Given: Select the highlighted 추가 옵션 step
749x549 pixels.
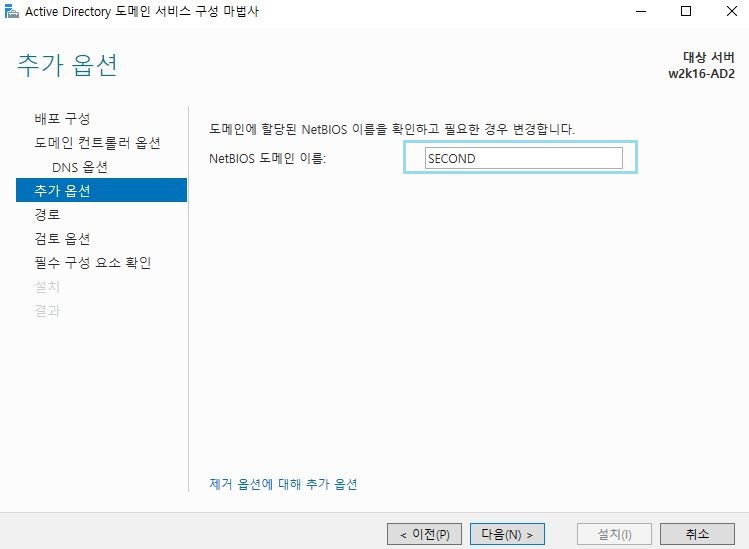Looking at the screenshot, I should click(x=101, y=190).
